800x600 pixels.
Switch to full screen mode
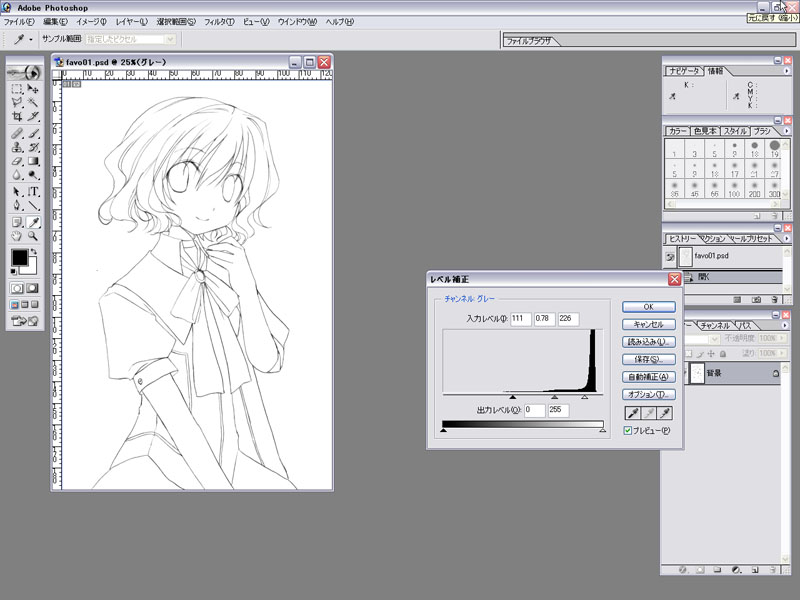(35, 305)
